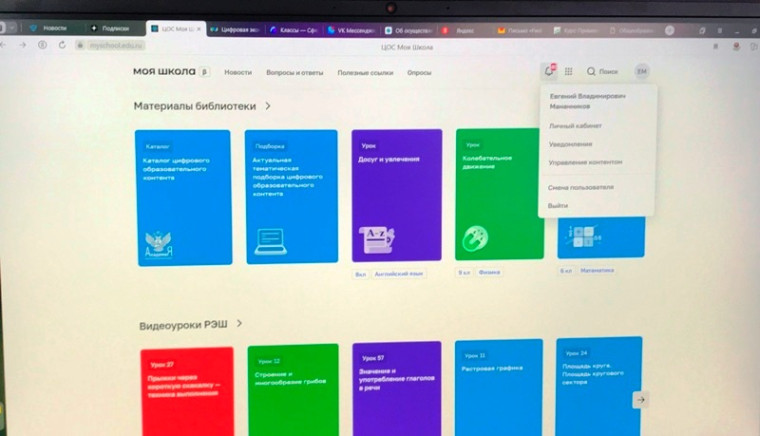Open the apps grid icon
This screenshot has width=760, height=436.
tap(569, 72)
